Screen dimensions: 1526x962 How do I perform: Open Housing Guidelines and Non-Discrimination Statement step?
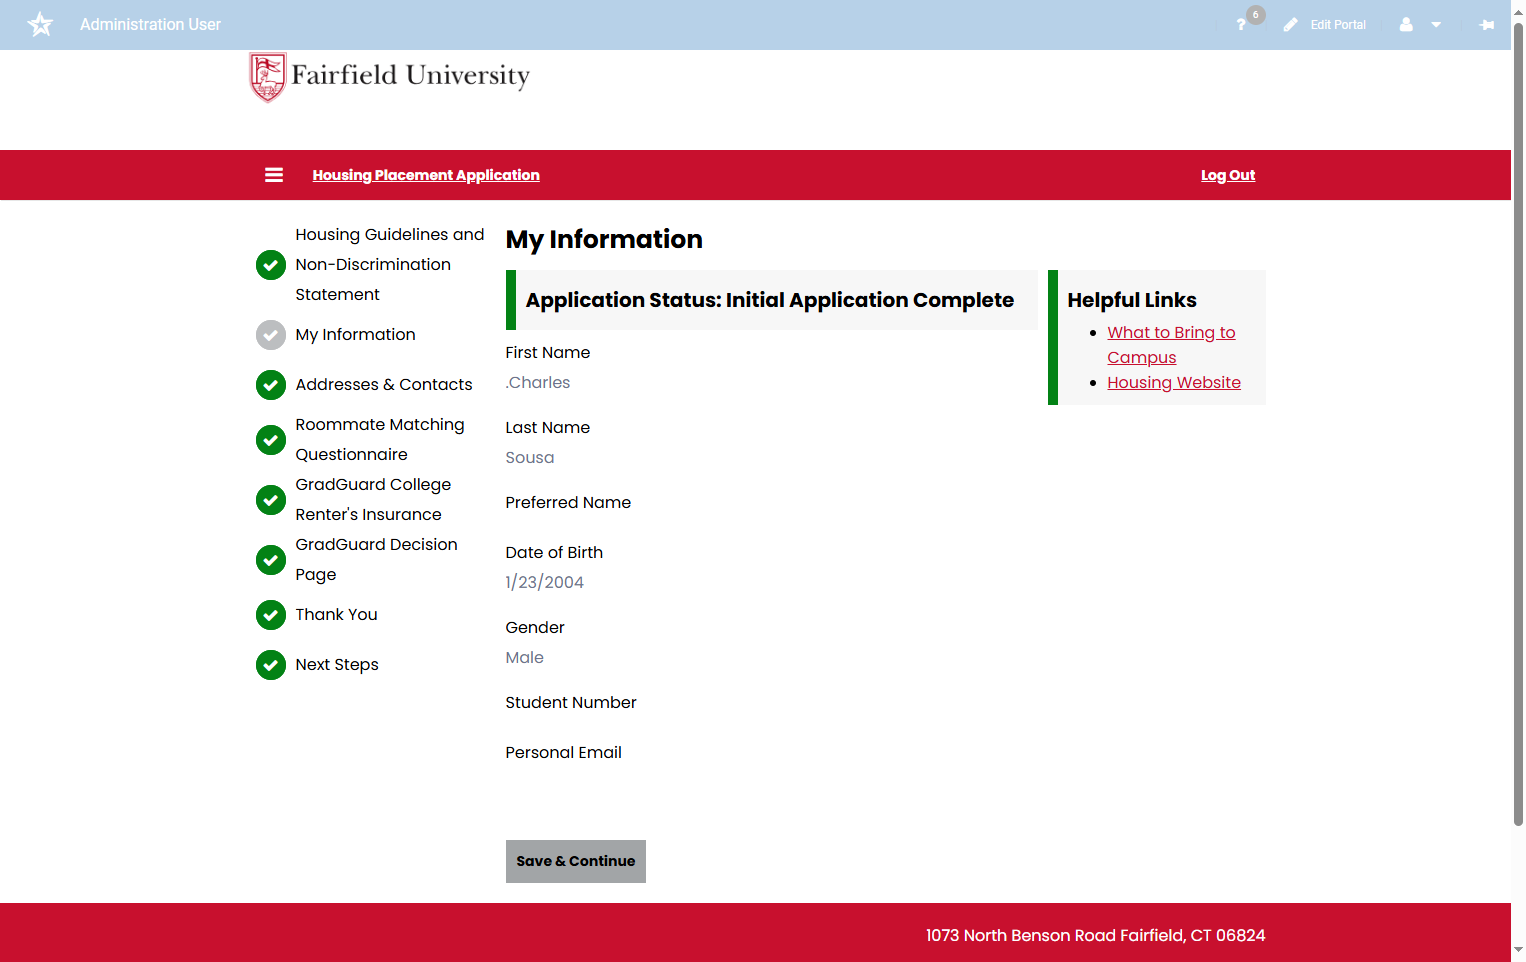pyautogui.click(x=390, y=265)
